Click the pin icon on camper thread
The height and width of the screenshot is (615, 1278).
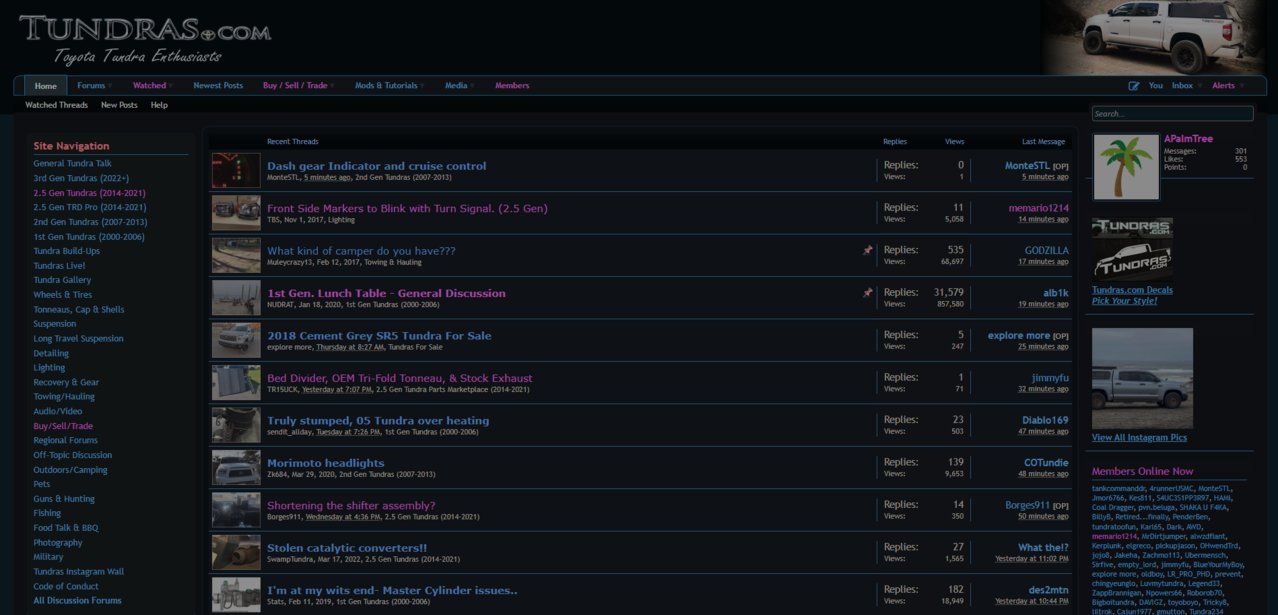point(868,251)
